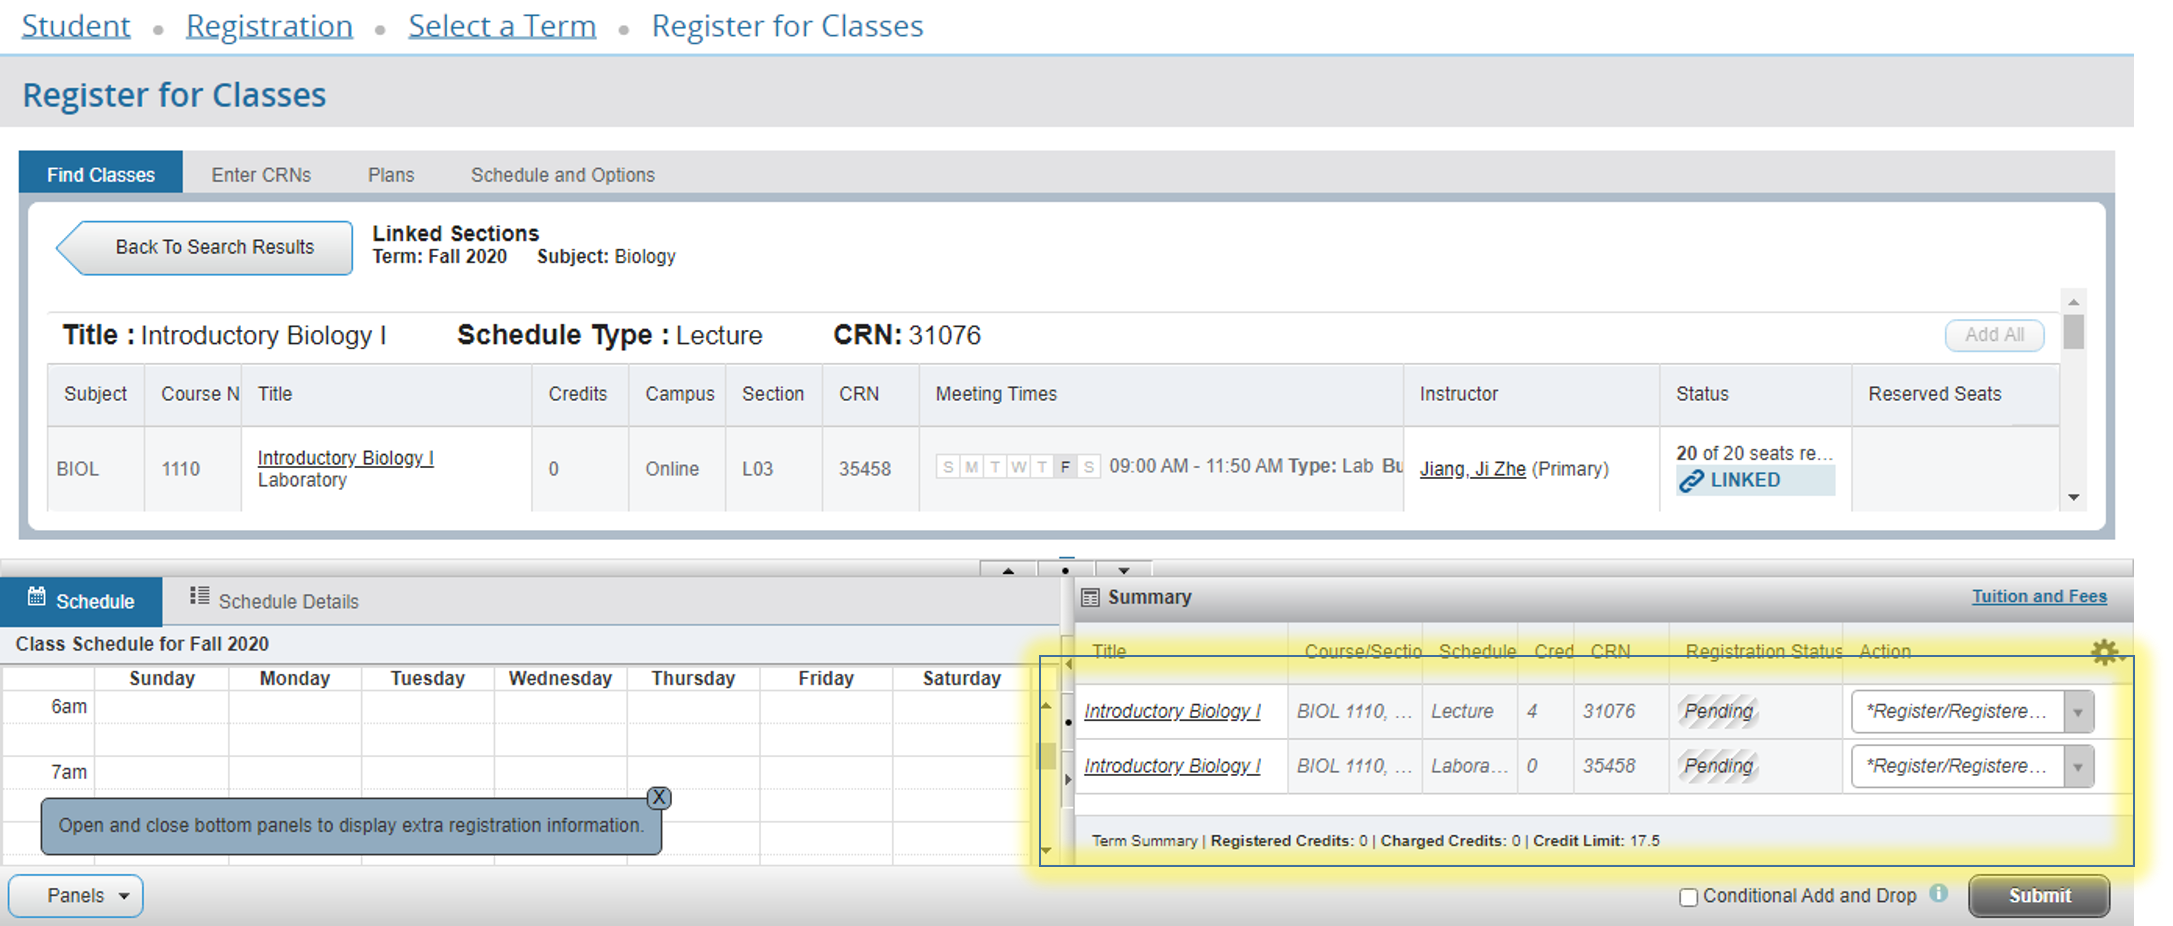
Task: Close the bottom panels tooltip with X
Action: (658, 797)
